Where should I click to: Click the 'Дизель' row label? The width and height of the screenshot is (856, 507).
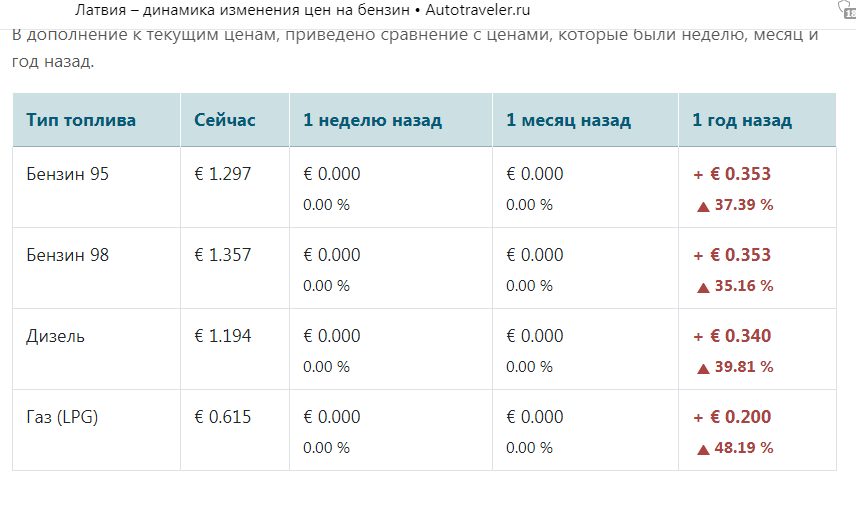[x=55, y=336]
